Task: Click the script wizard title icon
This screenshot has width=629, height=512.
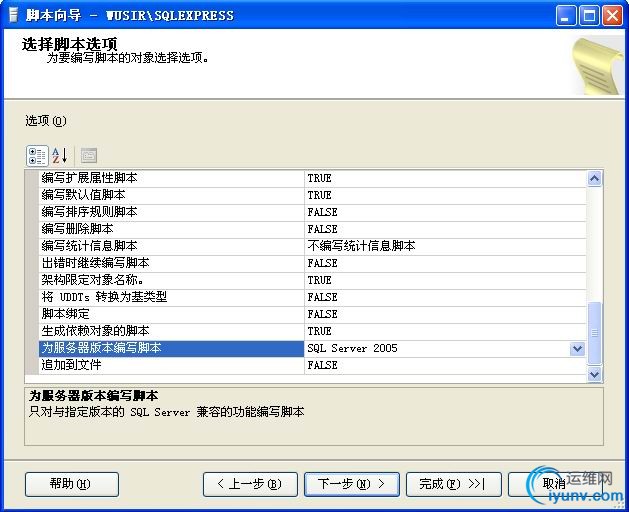Action: click(x=14, y=15)
